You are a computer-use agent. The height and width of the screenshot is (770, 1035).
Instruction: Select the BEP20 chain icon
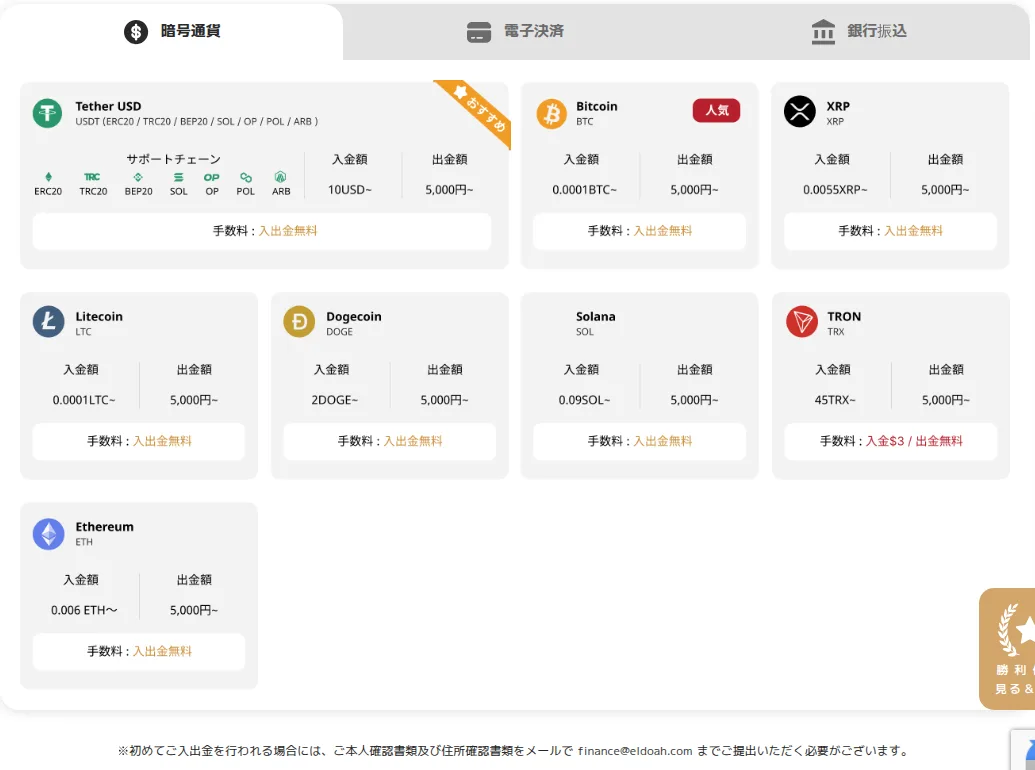(138, 177)
